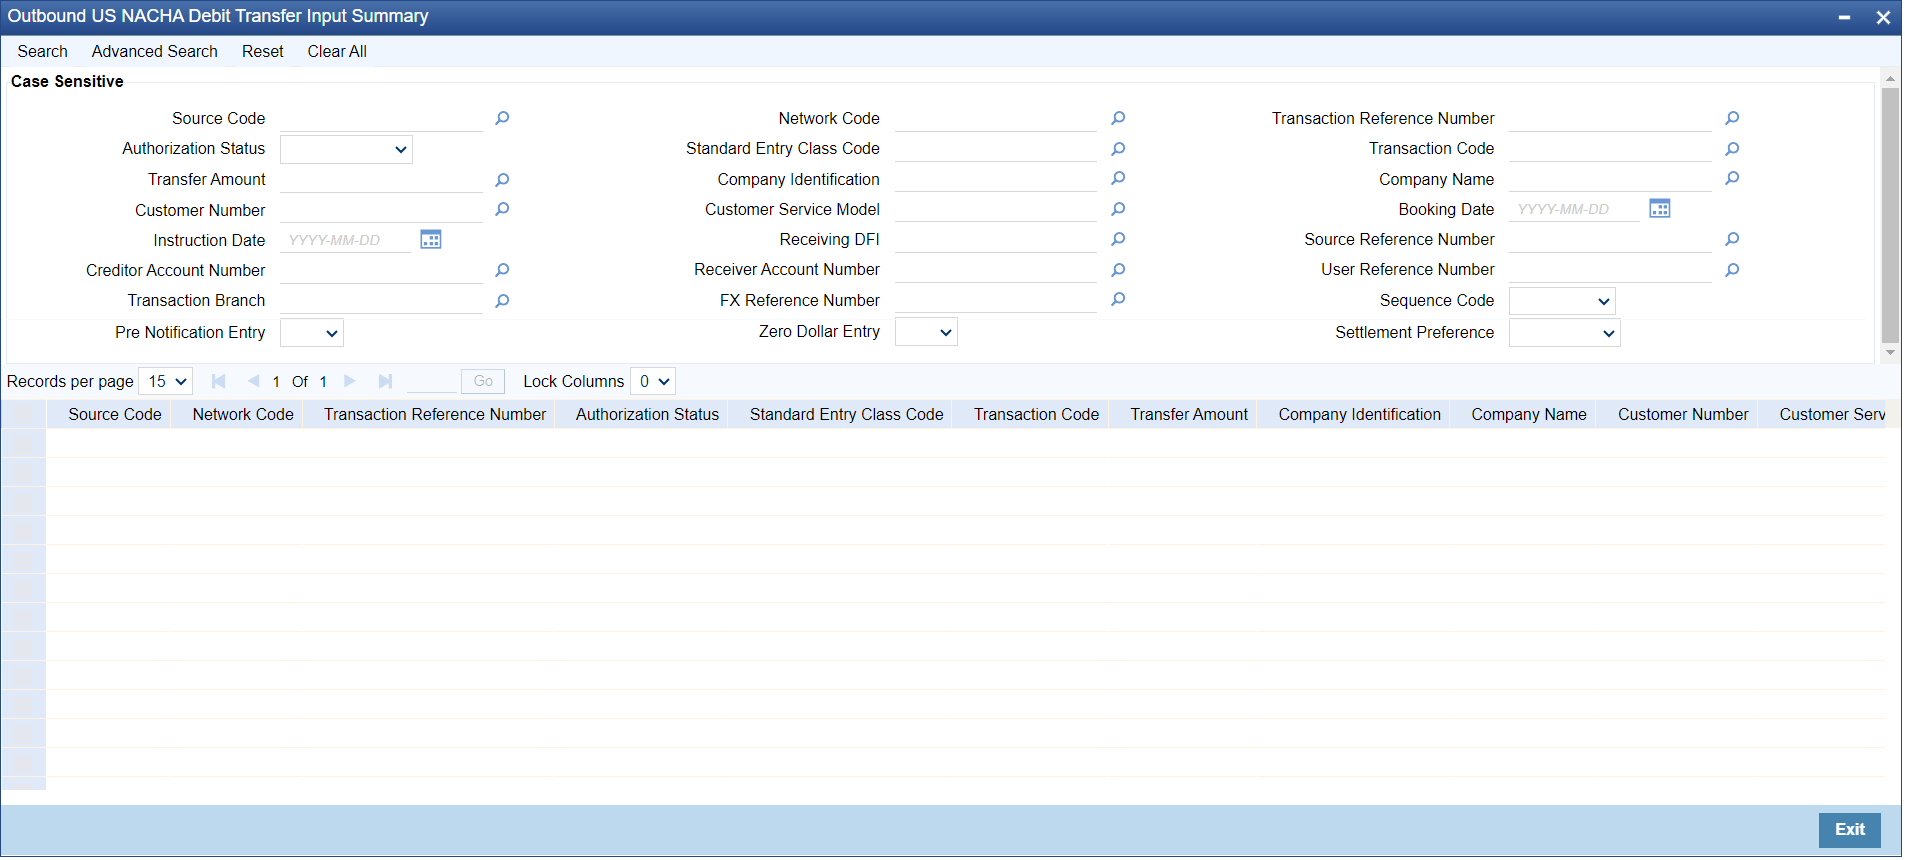Viewport: 1905px width, 860px height.
Task: Click the search criteria vertical scrollbar
Action: (1890, 215)
